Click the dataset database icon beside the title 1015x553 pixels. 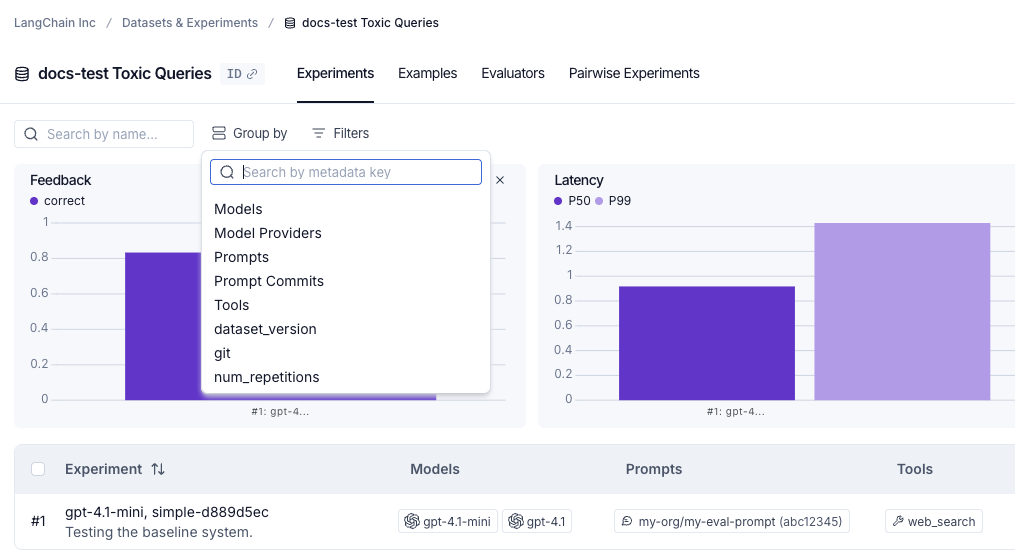(22, 74)
